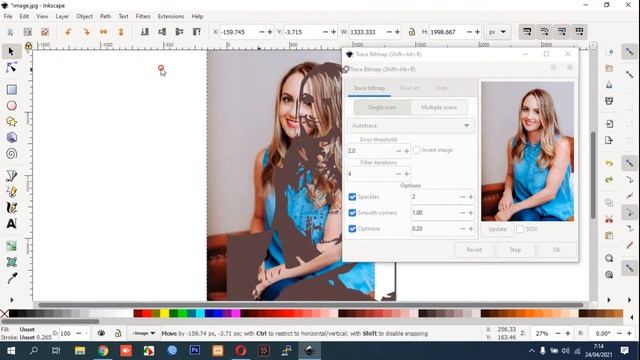Viewport: 640px width, 360px height.
Task: Open Windows Start menu
Action: 11,351
